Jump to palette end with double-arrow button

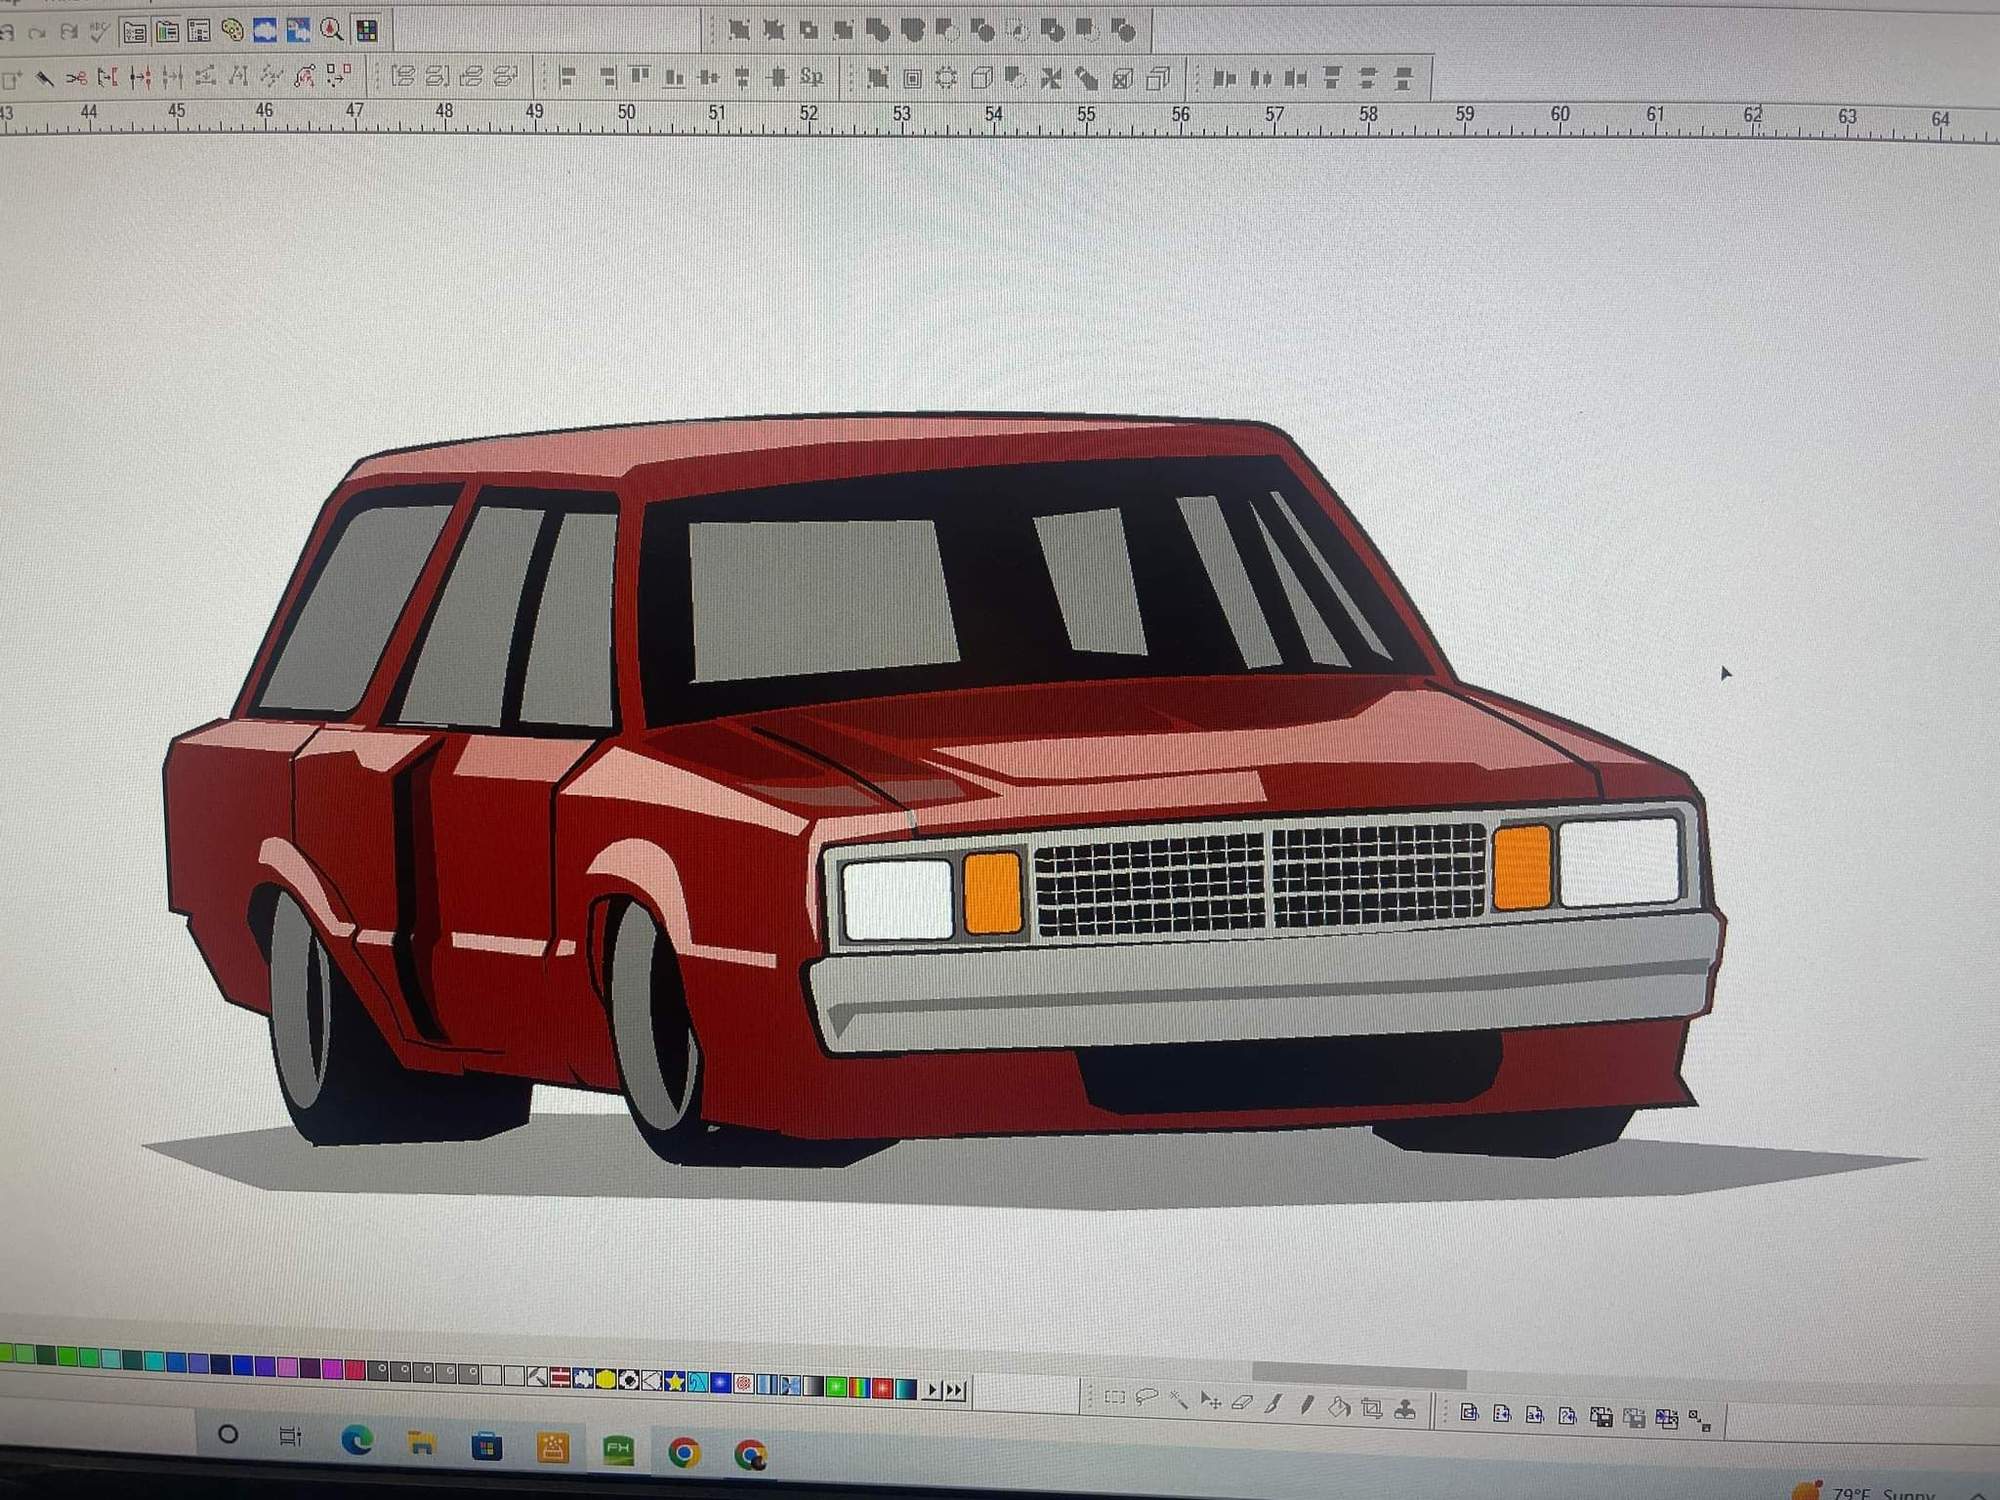955,1390
